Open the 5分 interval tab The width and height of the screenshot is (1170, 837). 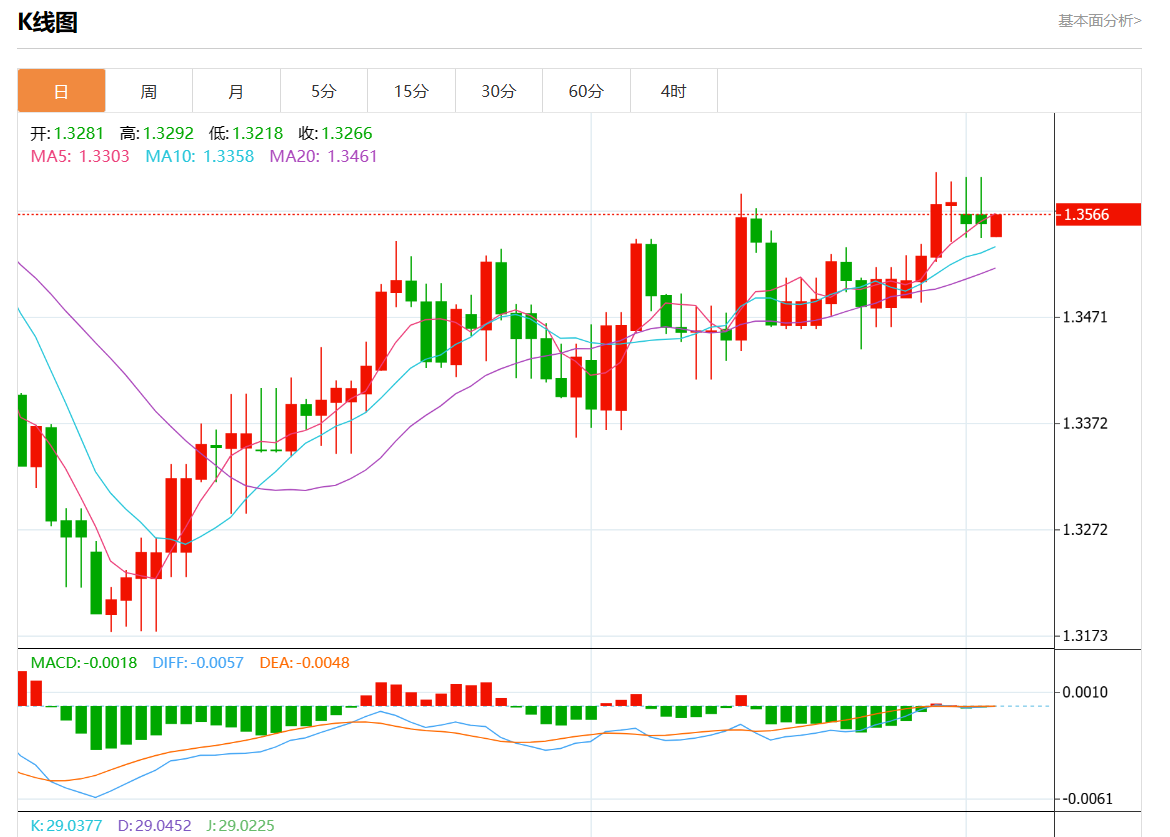324,91
